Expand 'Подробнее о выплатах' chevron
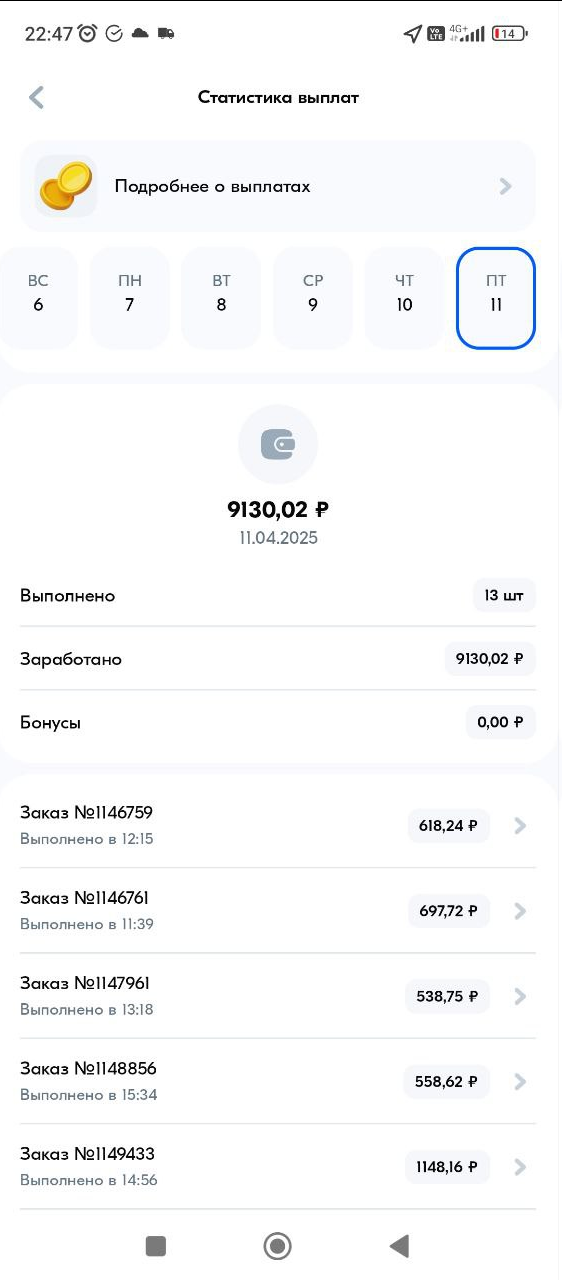This screenshot has width=562, height=1280. [x=506, y=186]
